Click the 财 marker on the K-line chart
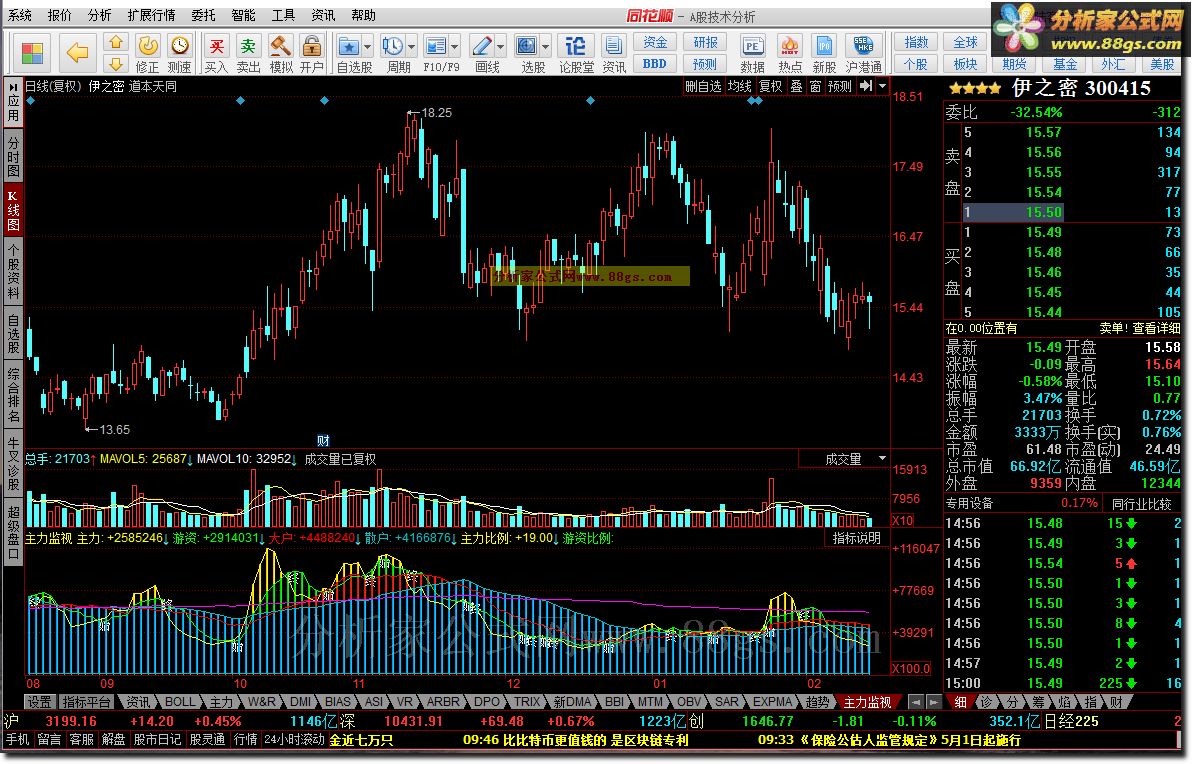 323,441
